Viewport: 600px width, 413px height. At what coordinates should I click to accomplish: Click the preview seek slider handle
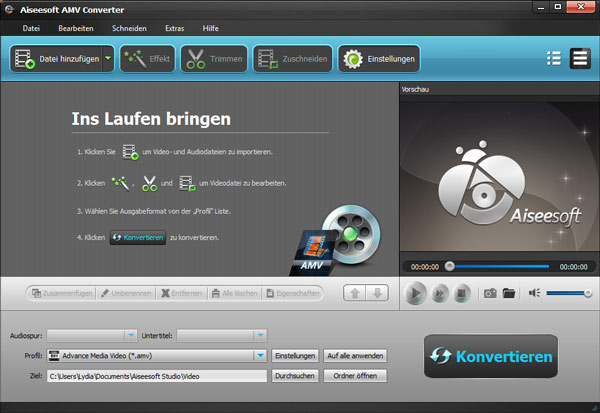tap(450, 266)
